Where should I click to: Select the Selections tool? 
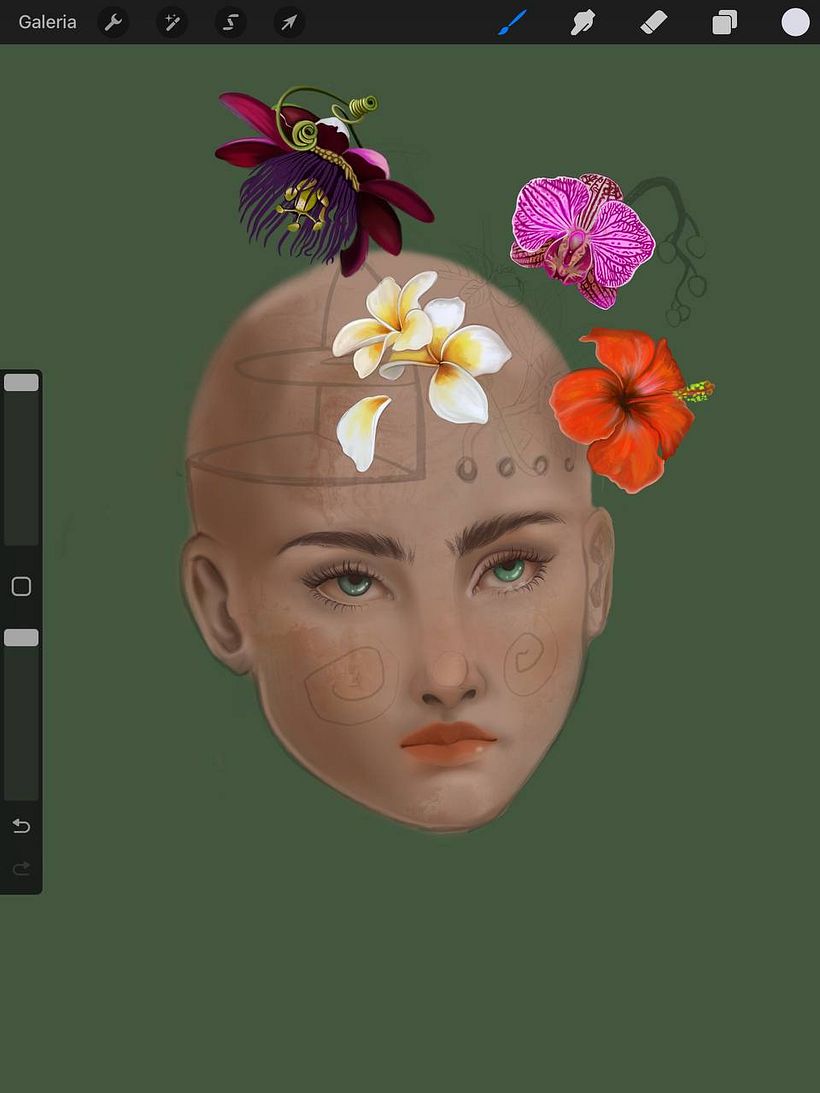click(229, 22)
